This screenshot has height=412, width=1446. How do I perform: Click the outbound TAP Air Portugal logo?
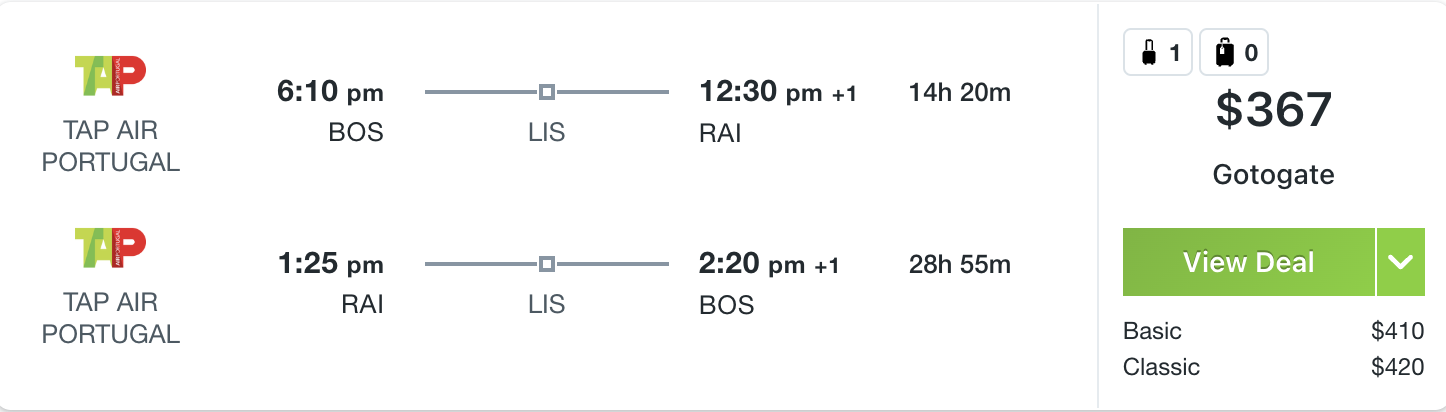(x=111, y=78)
